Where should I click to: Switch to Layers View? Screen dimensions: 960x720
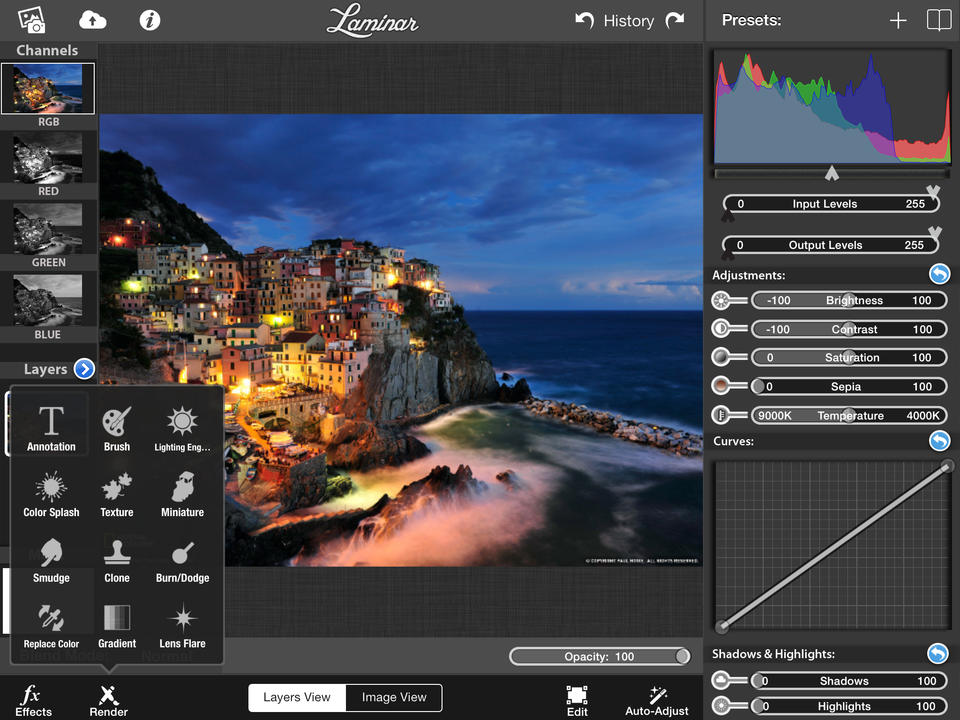coord(297,697)
